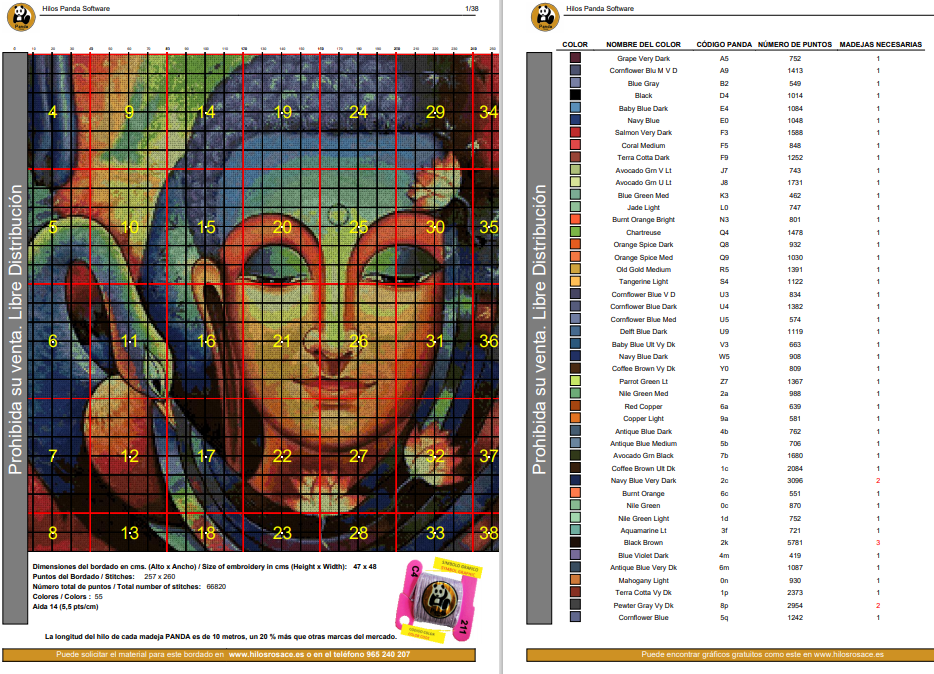
Task: Click the www.hilosrosace.es link in left footer
Action: 266,654
